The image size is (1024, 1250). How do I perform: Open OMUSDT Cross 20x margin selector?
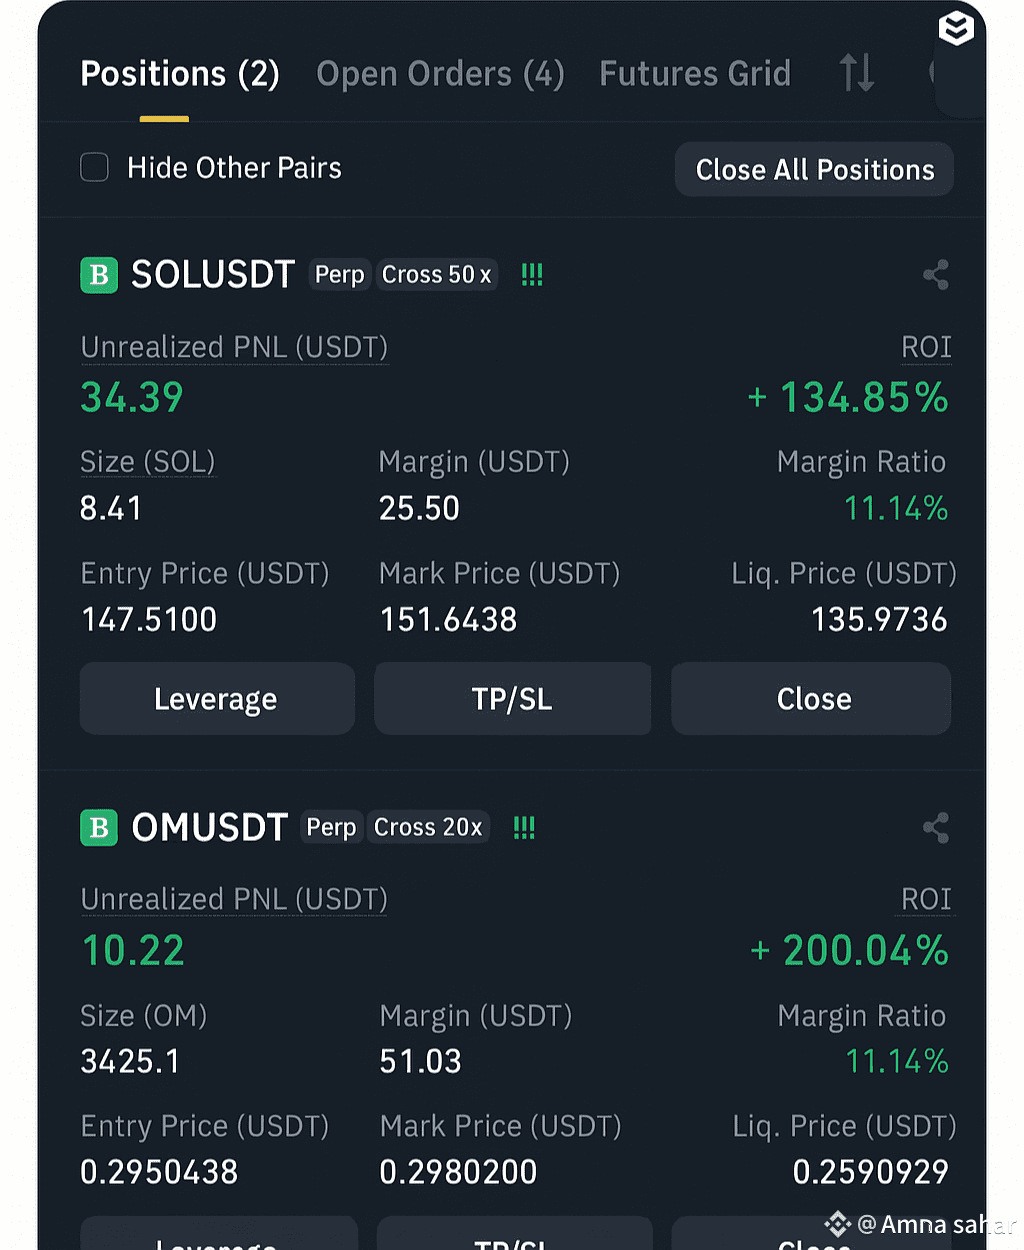(x=428, y=828)
